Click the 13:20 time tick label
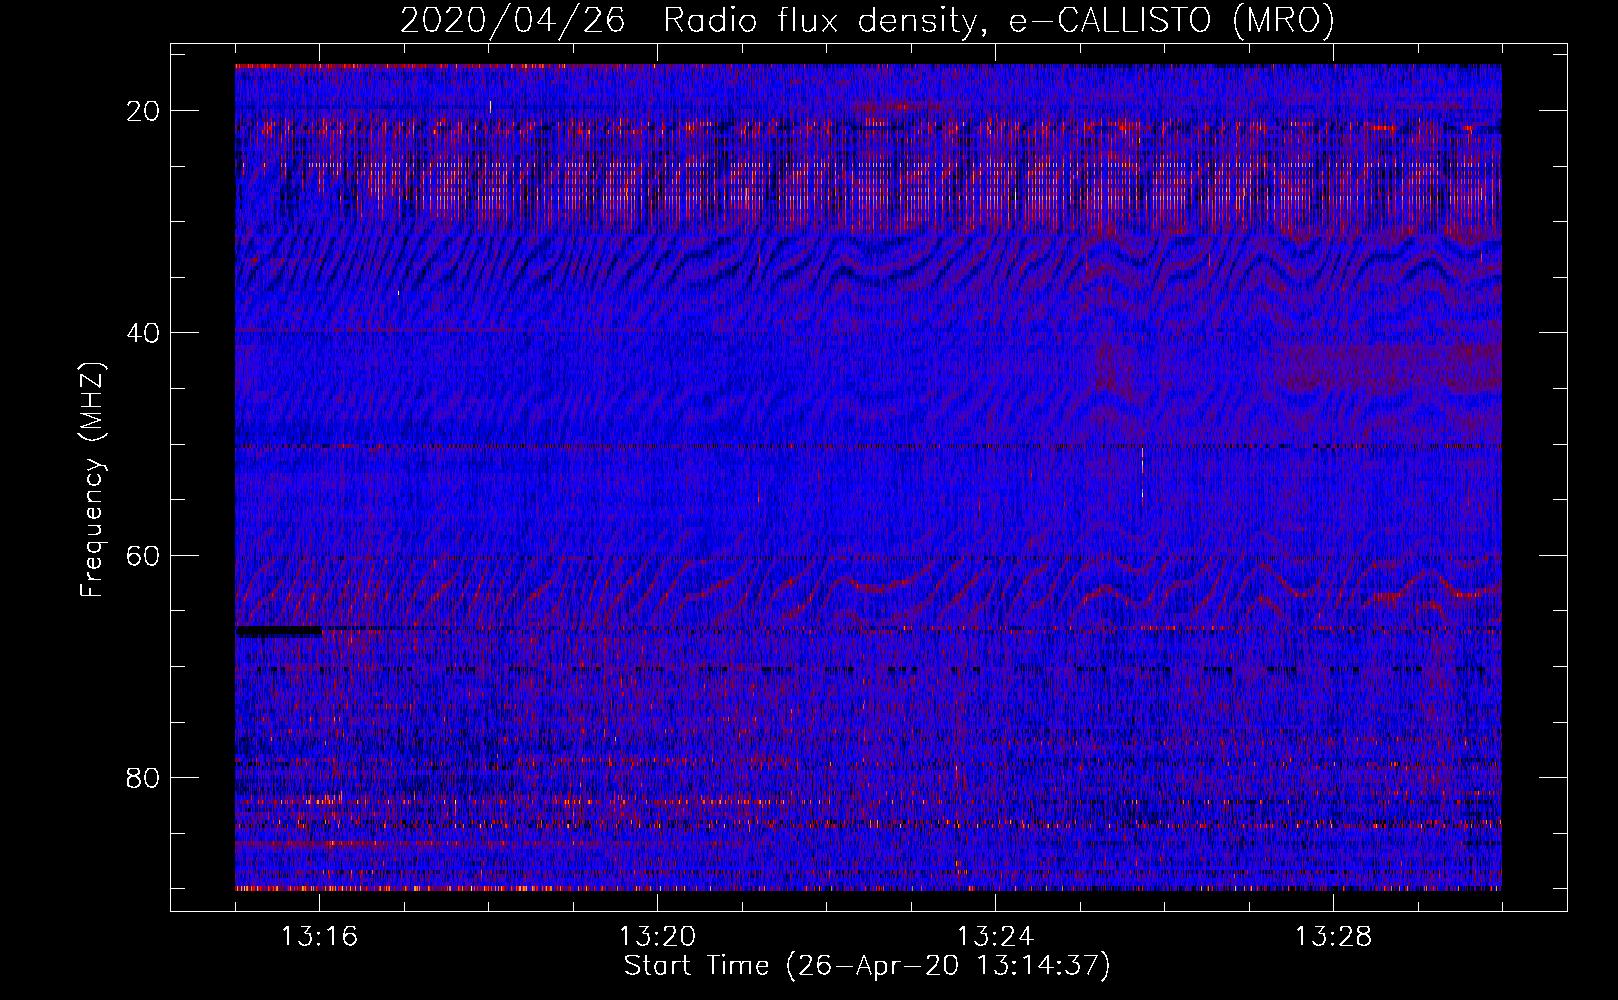 pyautogui.click(x=657, y=937)
